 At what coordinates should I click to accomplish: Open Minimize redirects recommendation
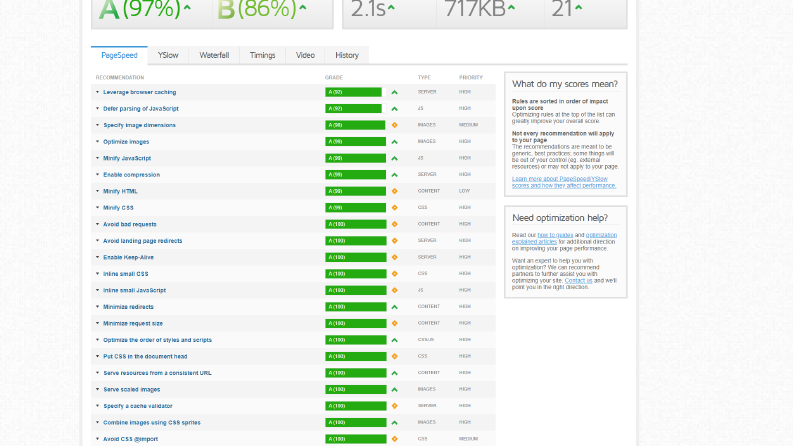pyautogui.click(x=128, y=307)
